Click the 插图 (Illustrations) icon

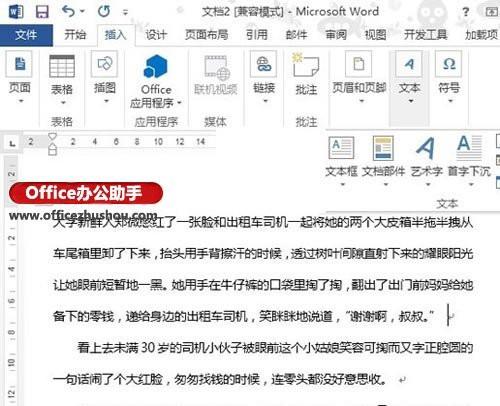point(104,64)
